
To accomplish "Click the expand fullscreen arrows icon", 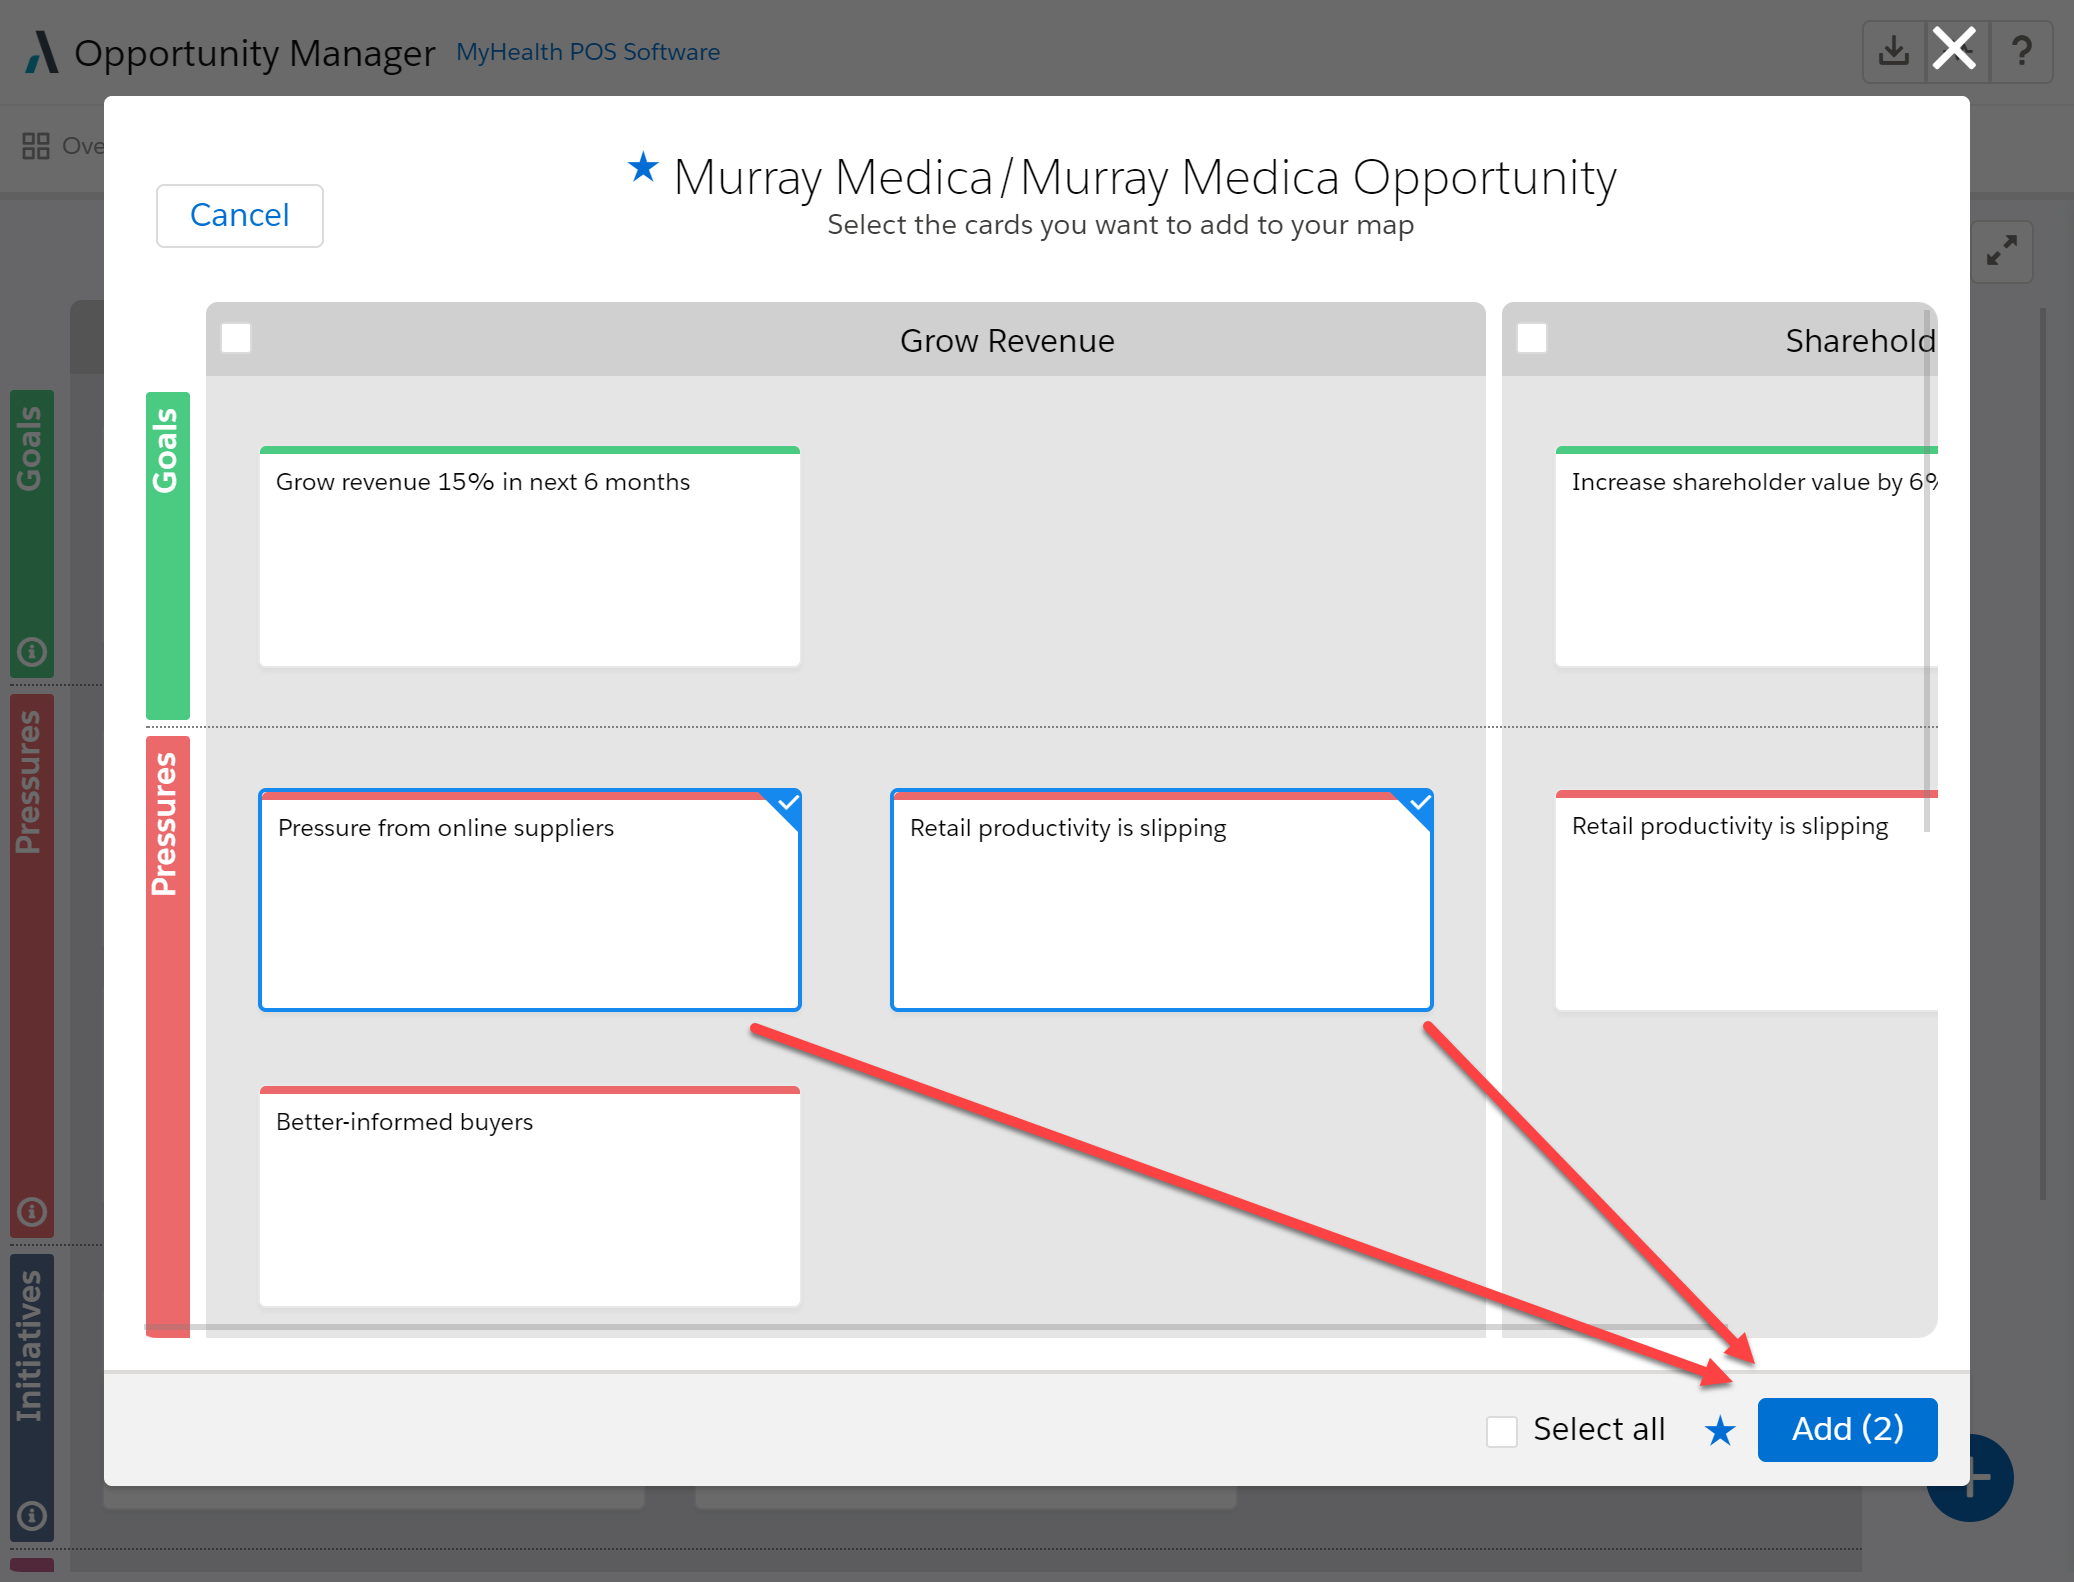I will [x=2001, y=250].
